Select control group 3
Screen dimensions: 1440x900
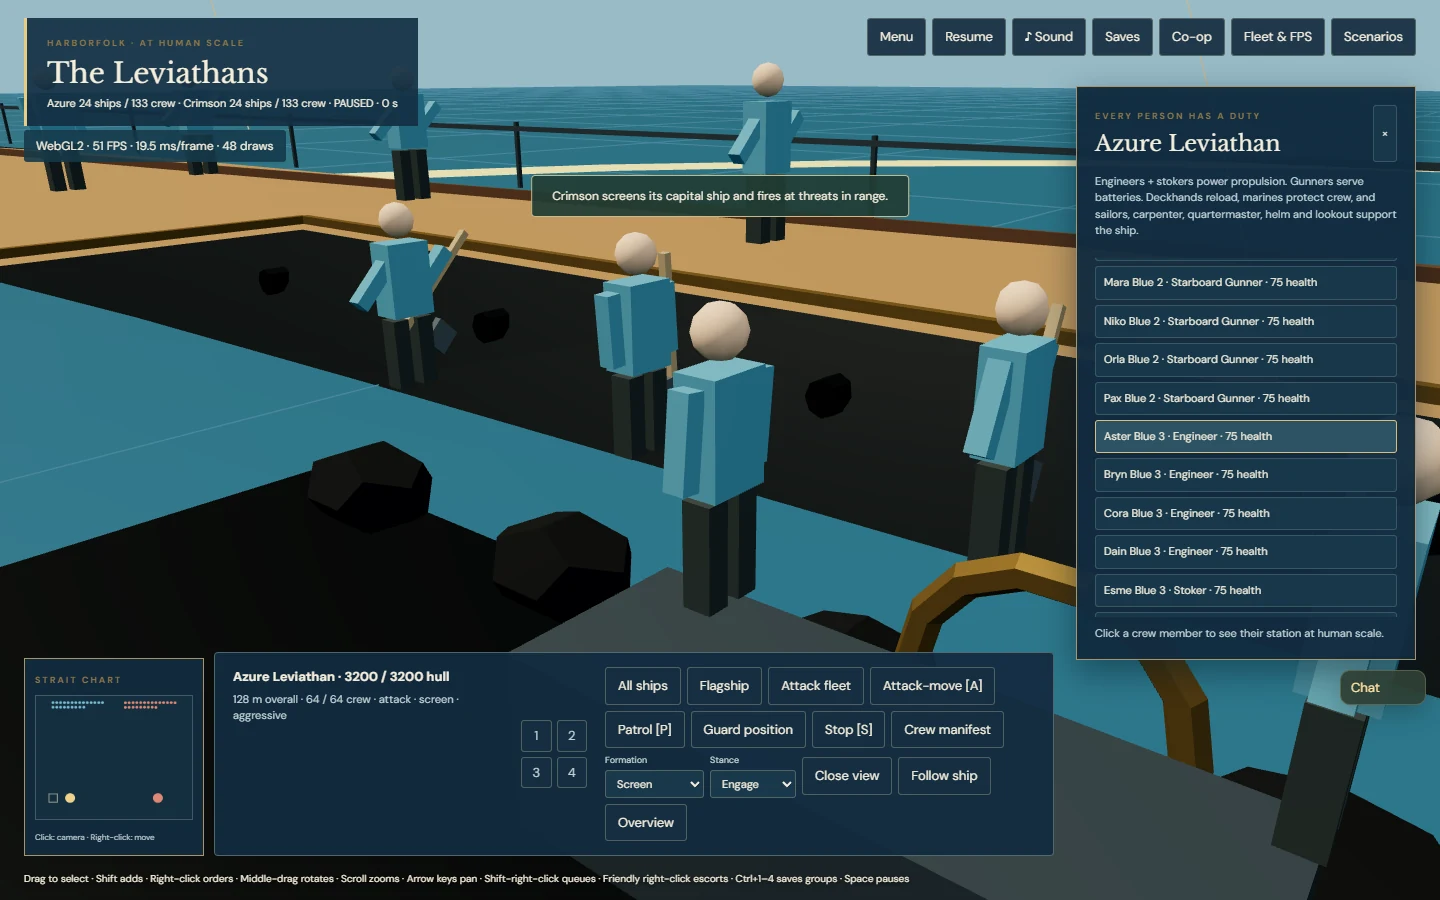[536, 772]
